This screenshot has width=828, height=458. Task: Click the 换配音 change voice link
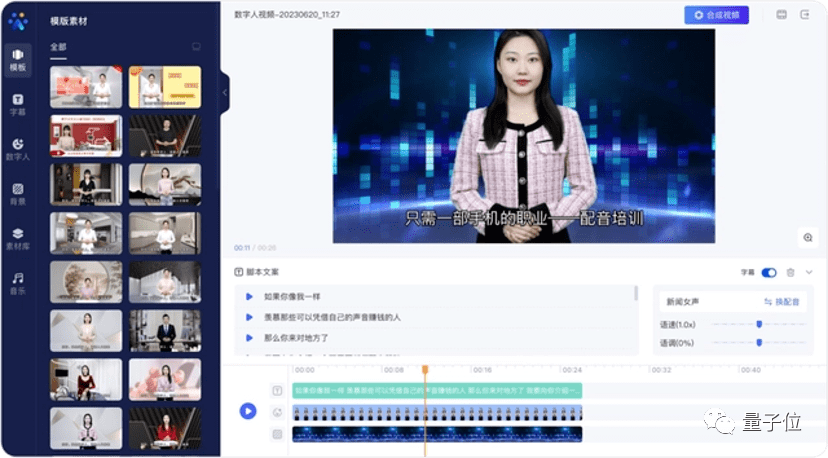click(781, 301)
